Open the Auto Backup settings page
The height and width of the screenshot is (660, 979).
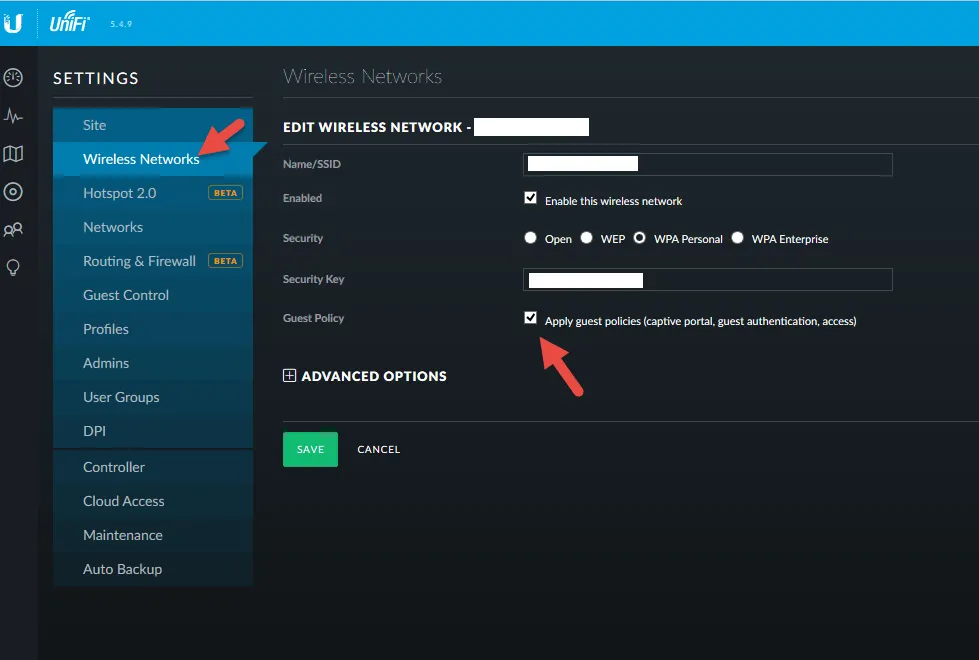click(122, 569)
